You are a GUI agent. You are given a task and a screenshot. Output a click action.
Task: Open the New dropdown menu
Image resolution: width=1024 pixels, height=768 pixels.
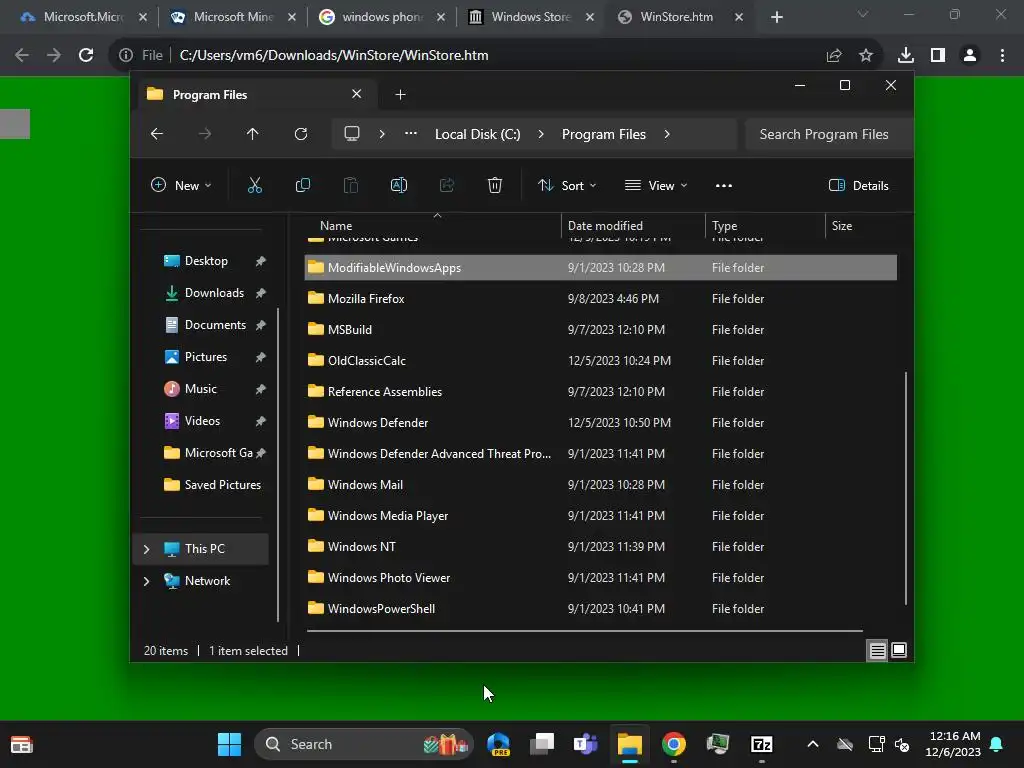[x=181, y=185]
